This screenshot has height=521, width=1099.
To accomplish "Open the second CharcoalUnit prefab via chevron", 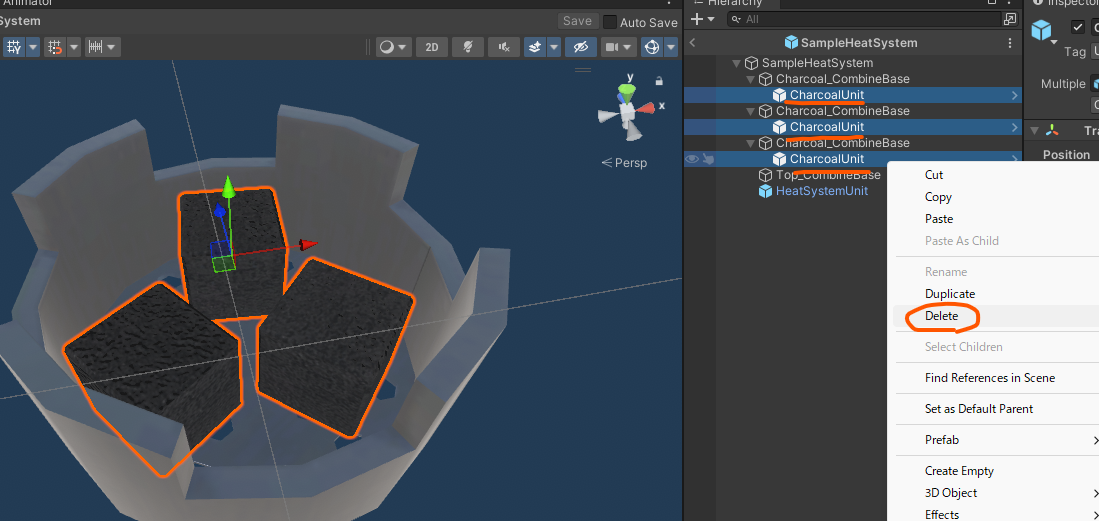I will (x=1014, y=127).
